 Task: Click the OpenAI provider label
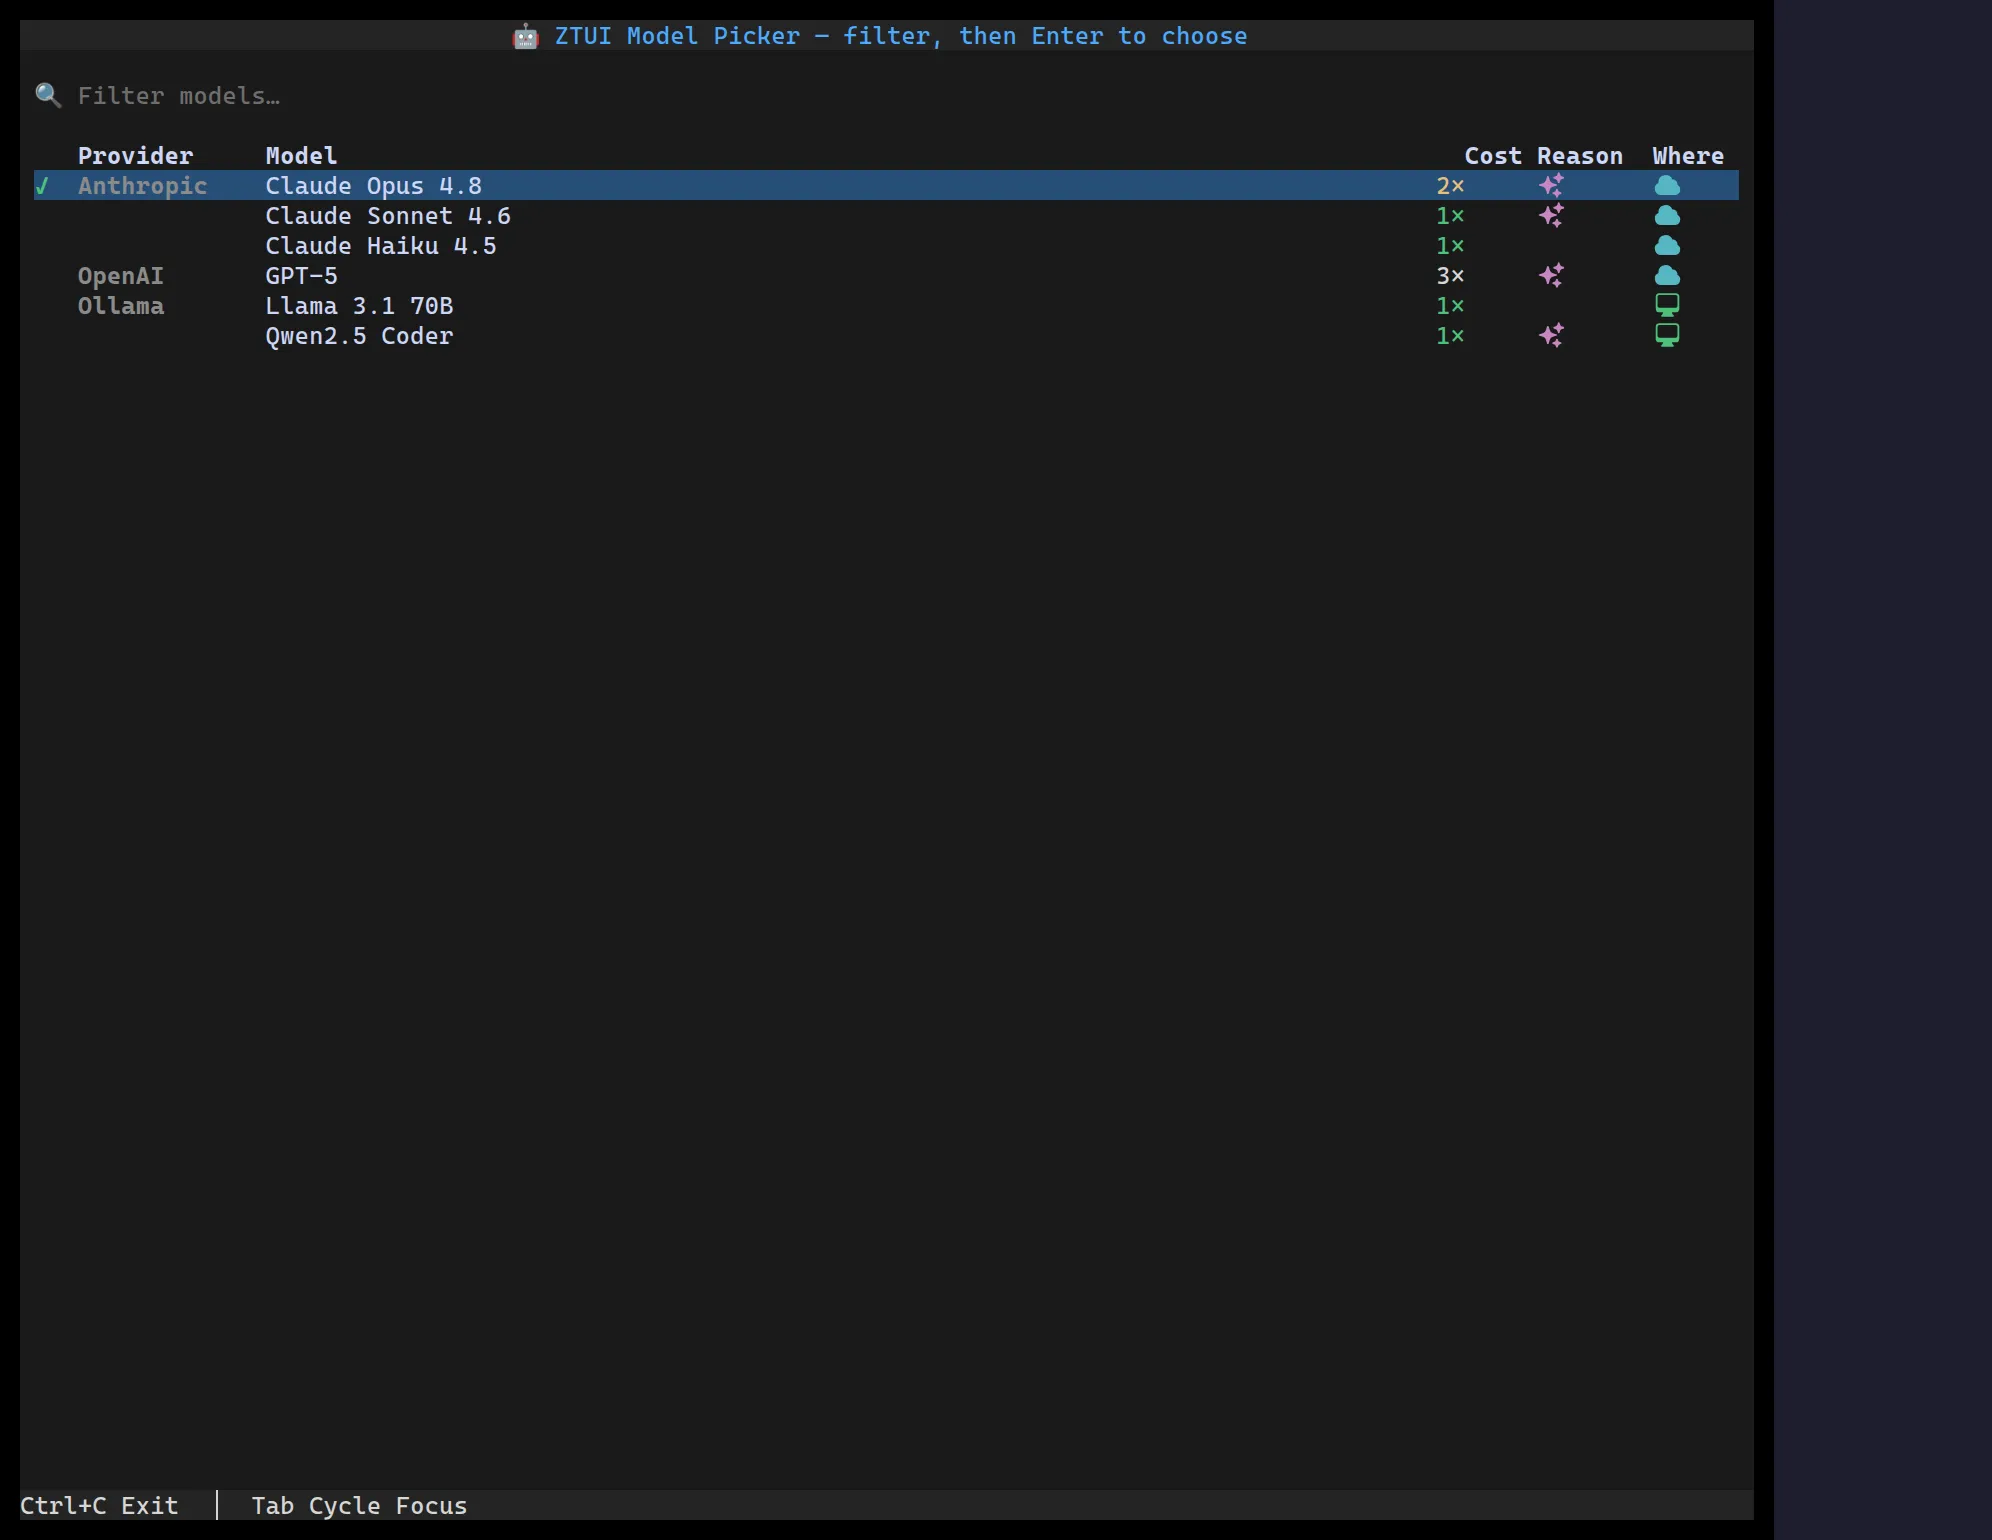pyautogui.click(x=121, y=276)
